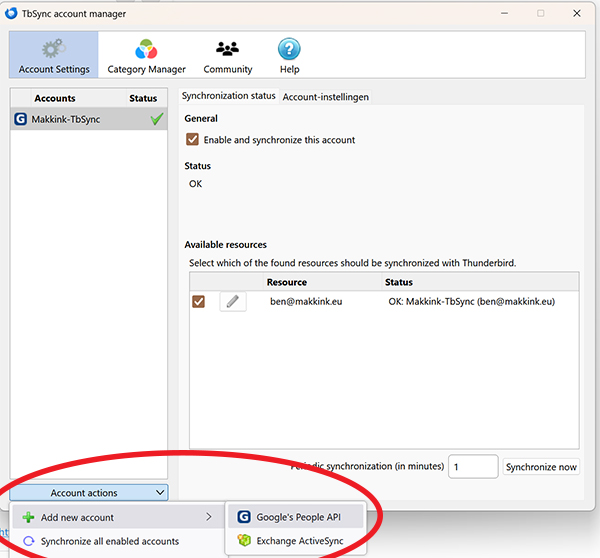This screenshot has height=558, width=600.
Task: Edit ben@makkink.eu resource with pencil button
Action: pos(233,302)
